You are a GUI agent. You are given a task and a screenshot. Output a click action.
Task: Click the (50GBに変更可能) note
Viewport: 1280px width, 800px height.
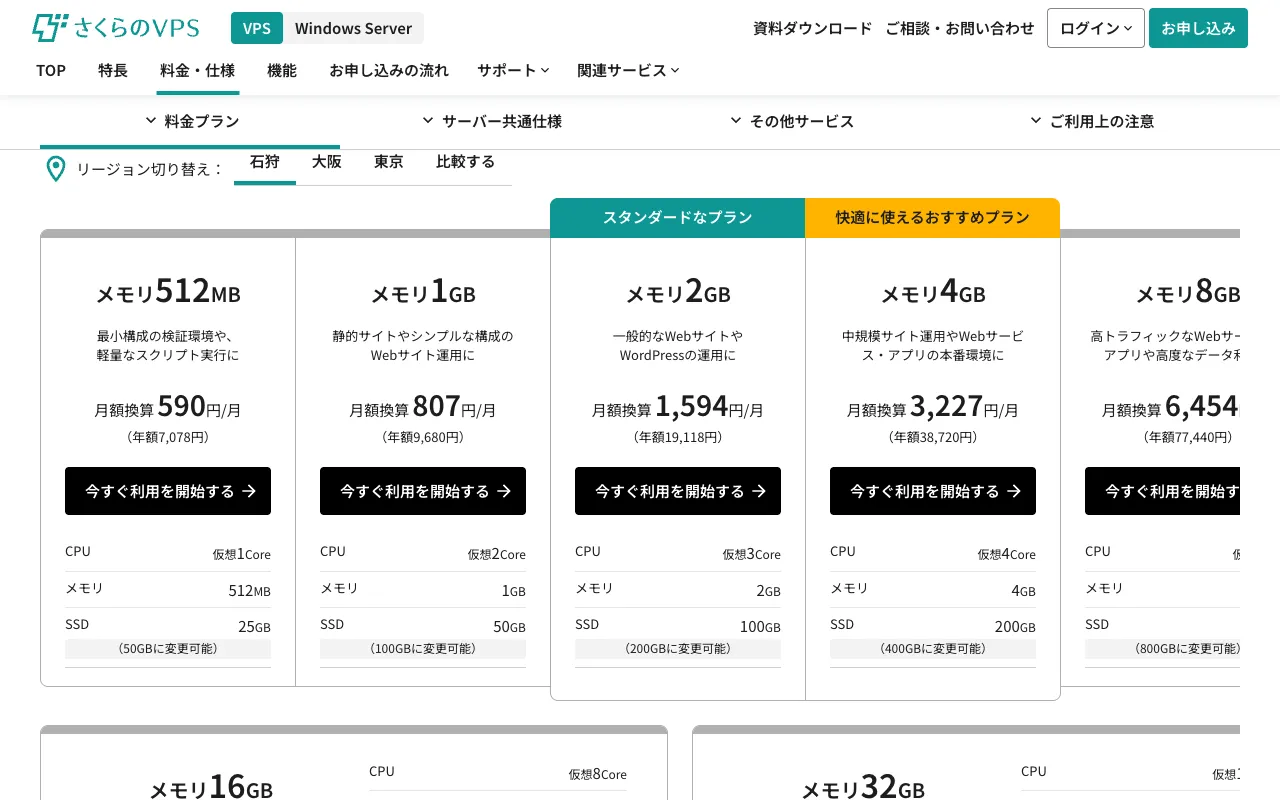tap(168, 649)
